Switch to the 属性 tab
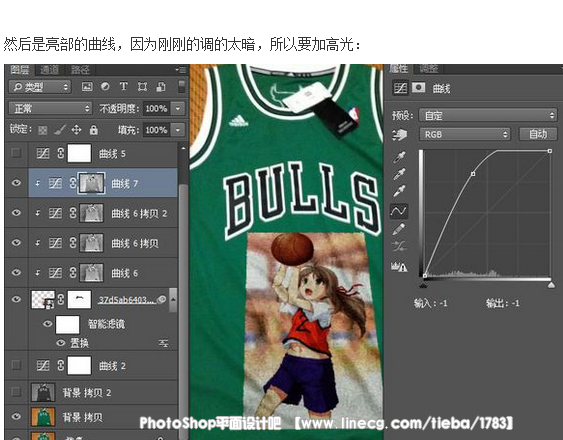Screen dimensions: 563x440 pos(399,69)
